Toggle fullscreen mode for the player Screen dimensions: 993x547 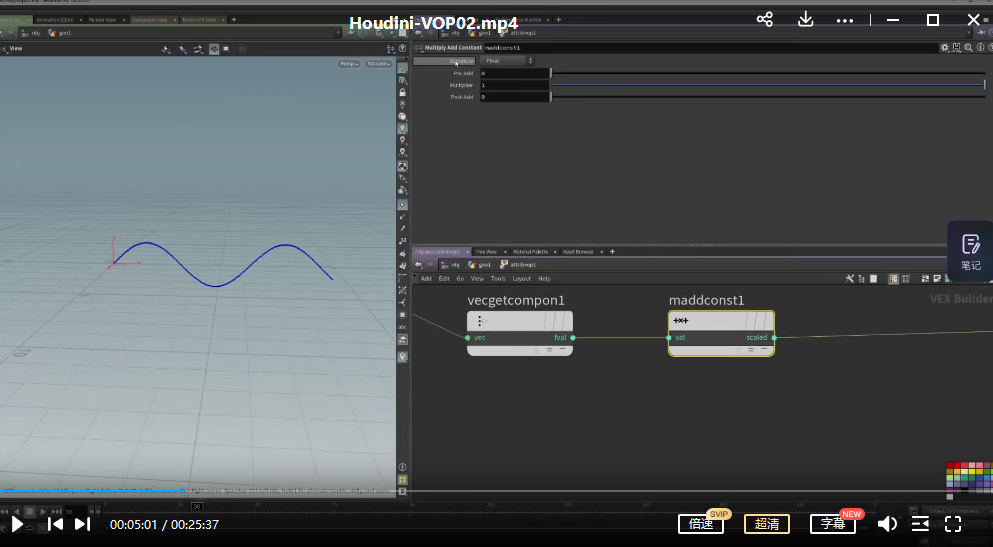coord(953,524)
